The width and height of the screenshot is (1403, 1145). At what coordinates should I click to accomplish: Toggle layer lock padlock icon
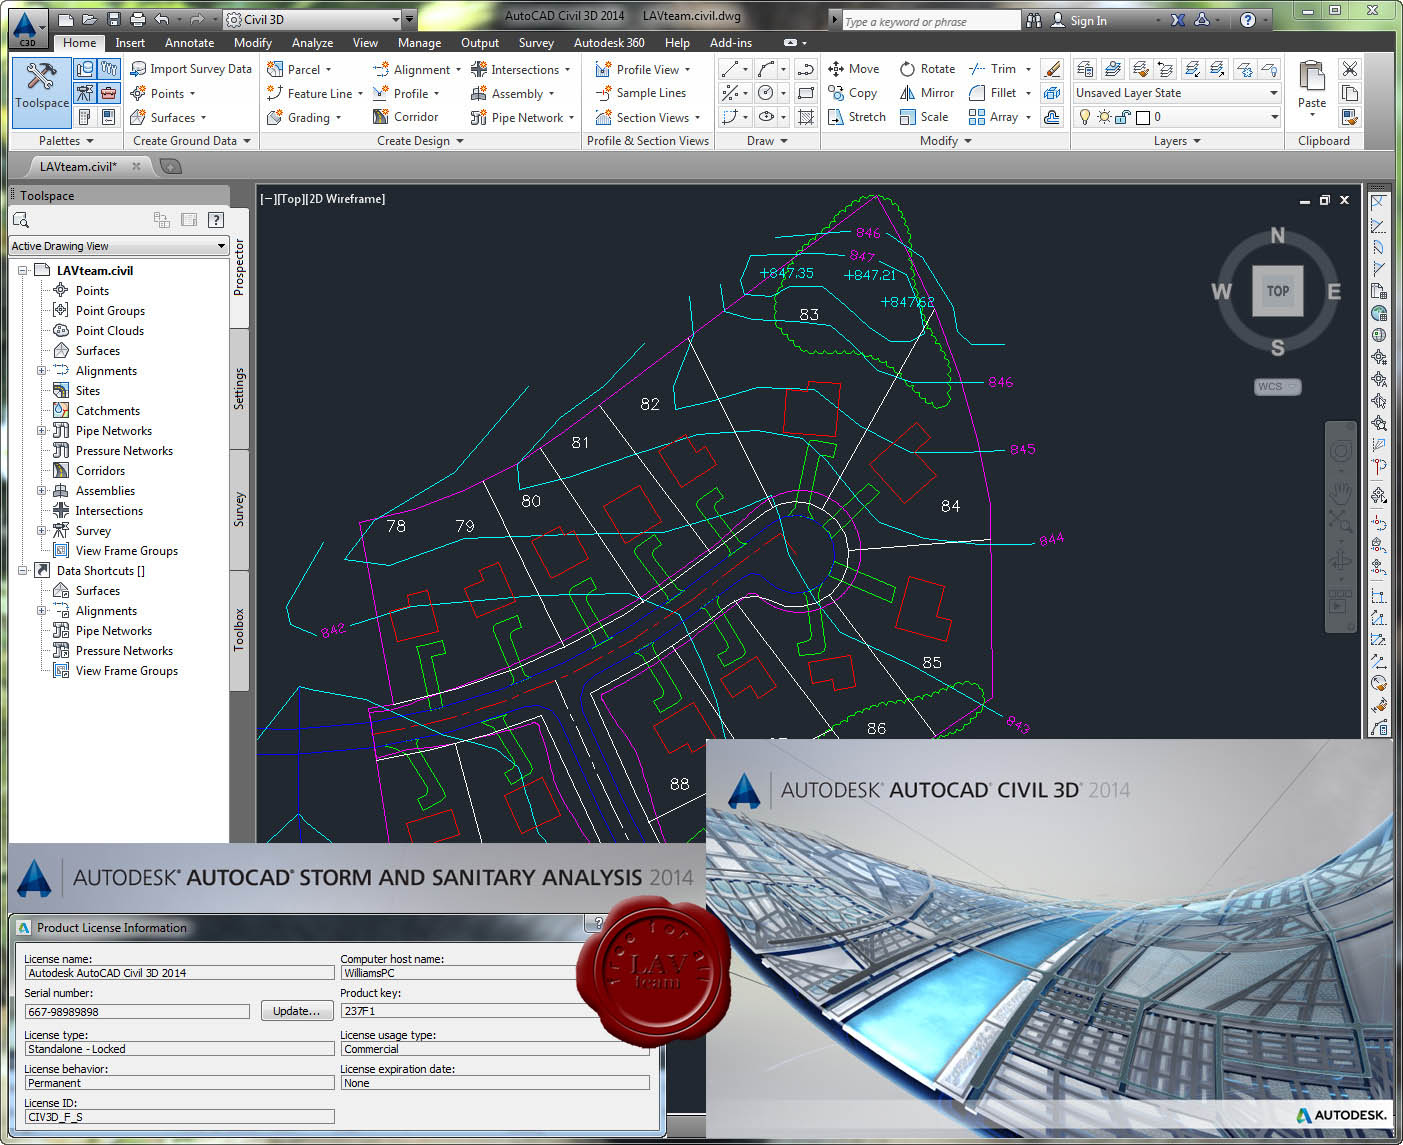point(1122,117)
